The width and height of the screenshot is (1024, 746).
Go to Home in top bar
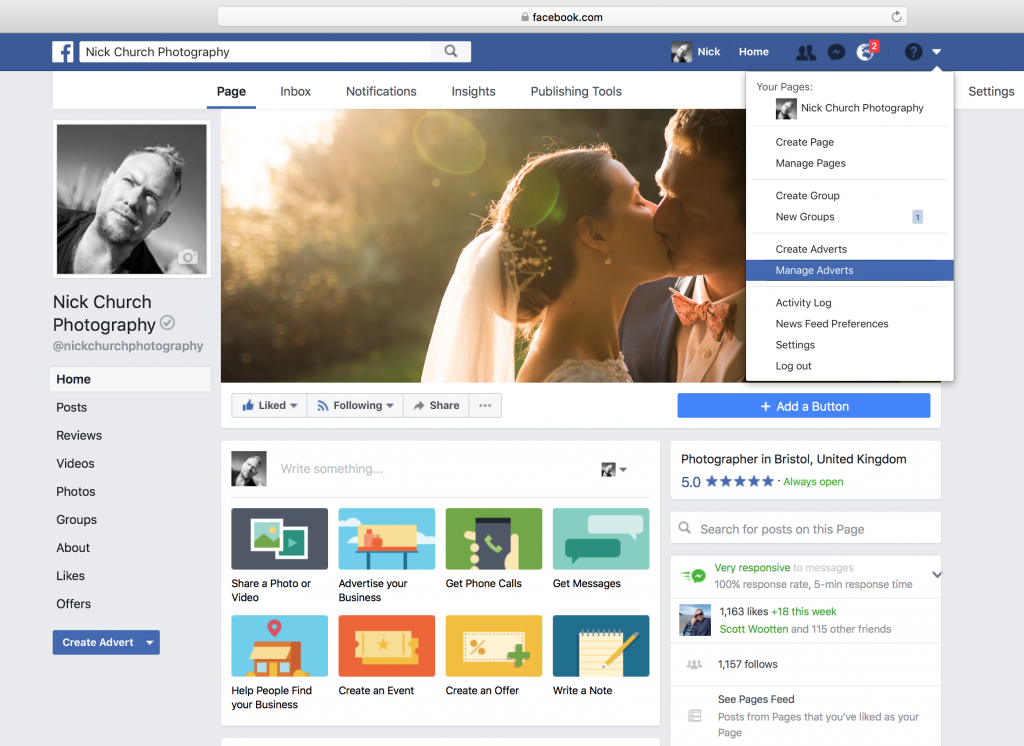click(x=754, y=52)
